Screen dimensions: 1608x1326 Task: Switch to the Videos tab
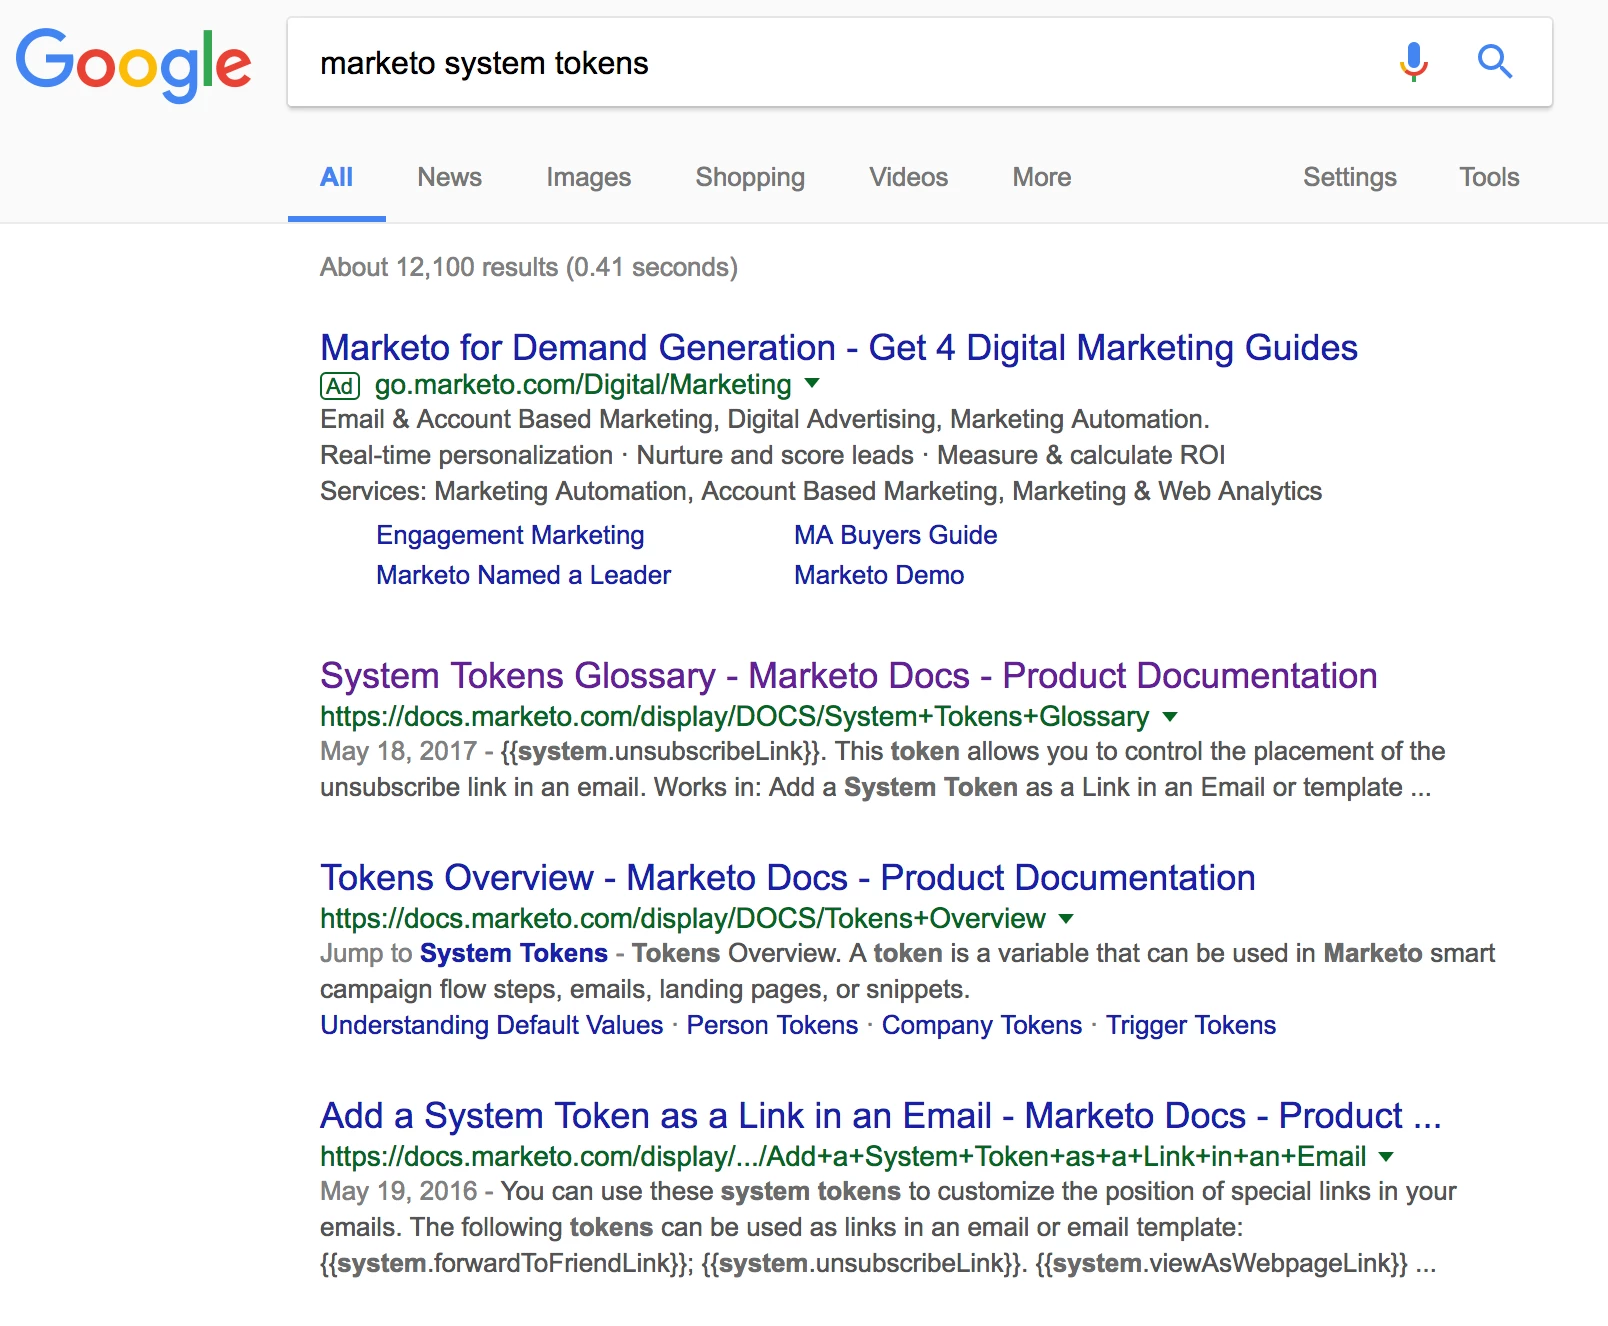pyautogui.click(x=908, y=177)
